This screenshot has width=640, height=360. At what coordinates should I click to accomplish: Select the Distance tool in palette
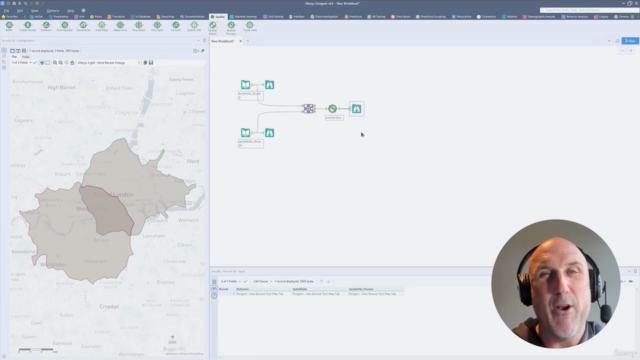[46, 26]
